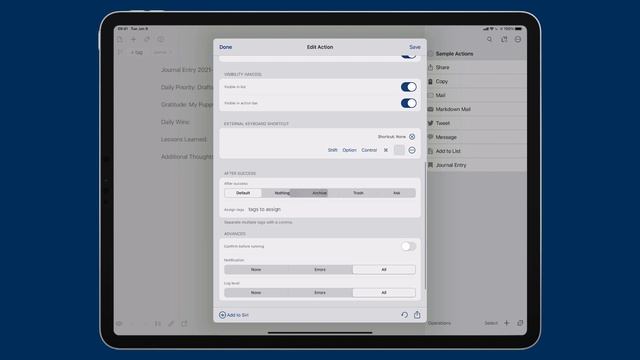Tap the Add to Siri button
This screenshot has height=360, width=640.
pos(234,315)
